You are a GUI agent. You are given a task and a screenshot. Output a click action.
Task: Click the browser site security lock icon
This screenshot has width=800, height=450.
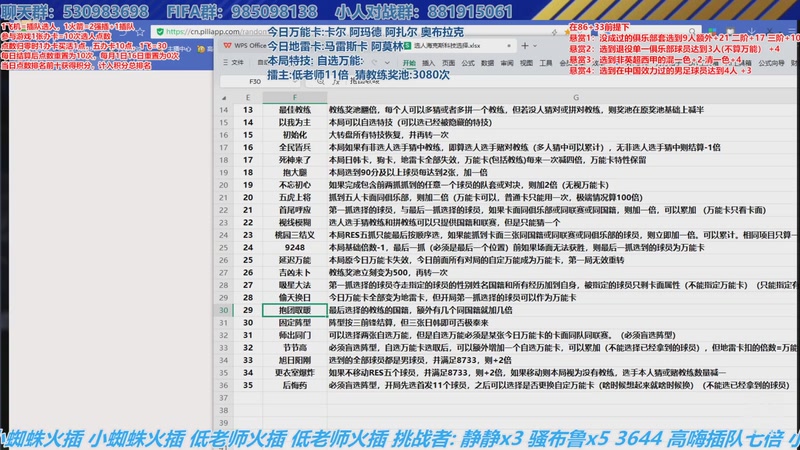160,32
